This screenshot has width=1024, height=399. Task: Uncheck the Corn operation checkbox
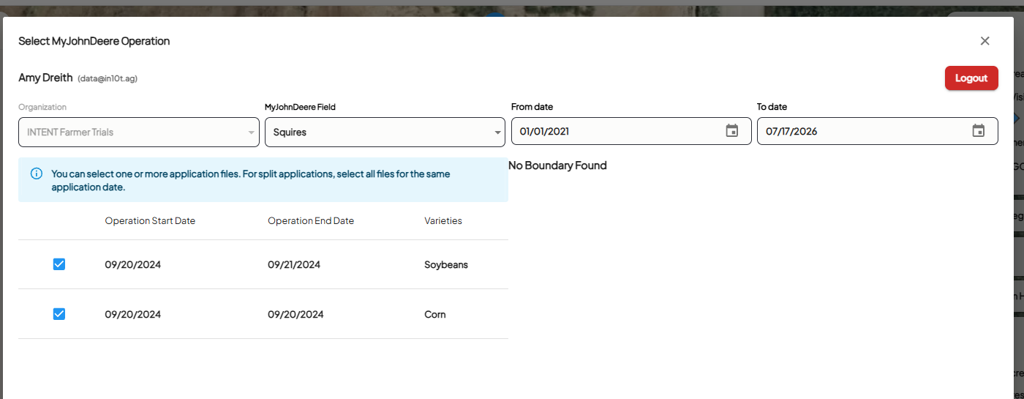point(59,314)
